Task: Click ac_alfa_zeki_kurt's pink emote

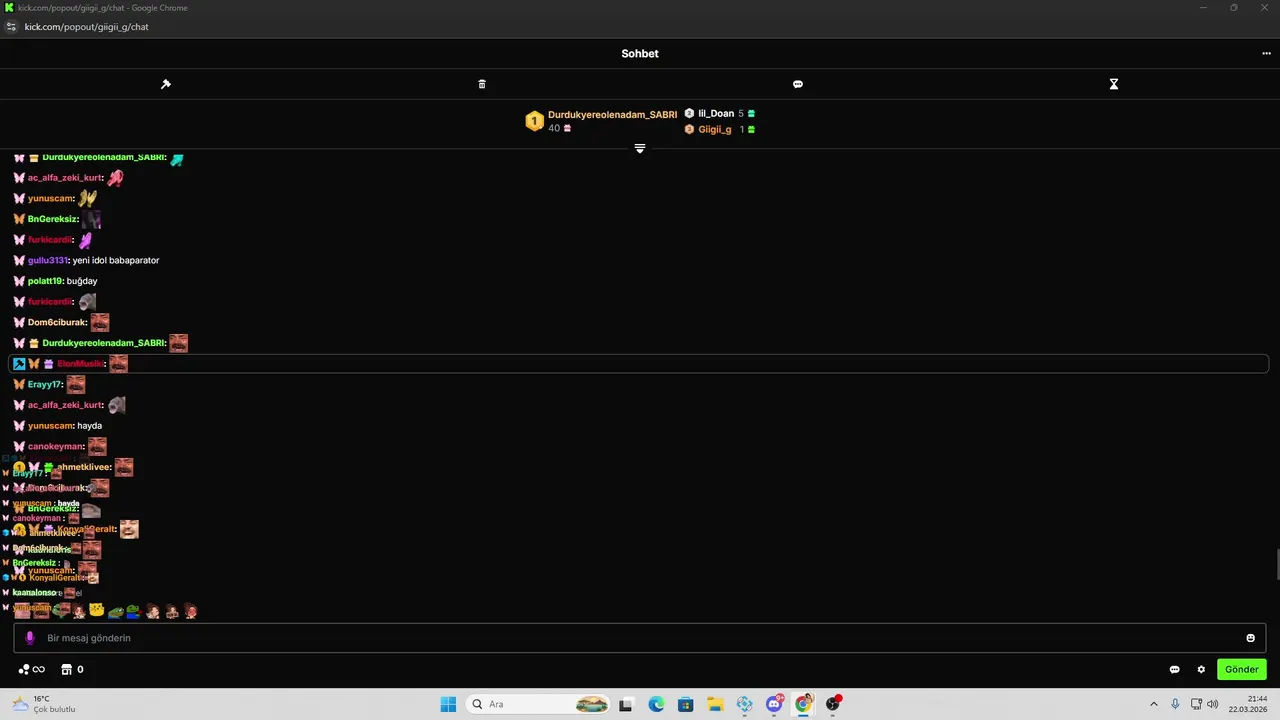Action: [x=115, y=178]
